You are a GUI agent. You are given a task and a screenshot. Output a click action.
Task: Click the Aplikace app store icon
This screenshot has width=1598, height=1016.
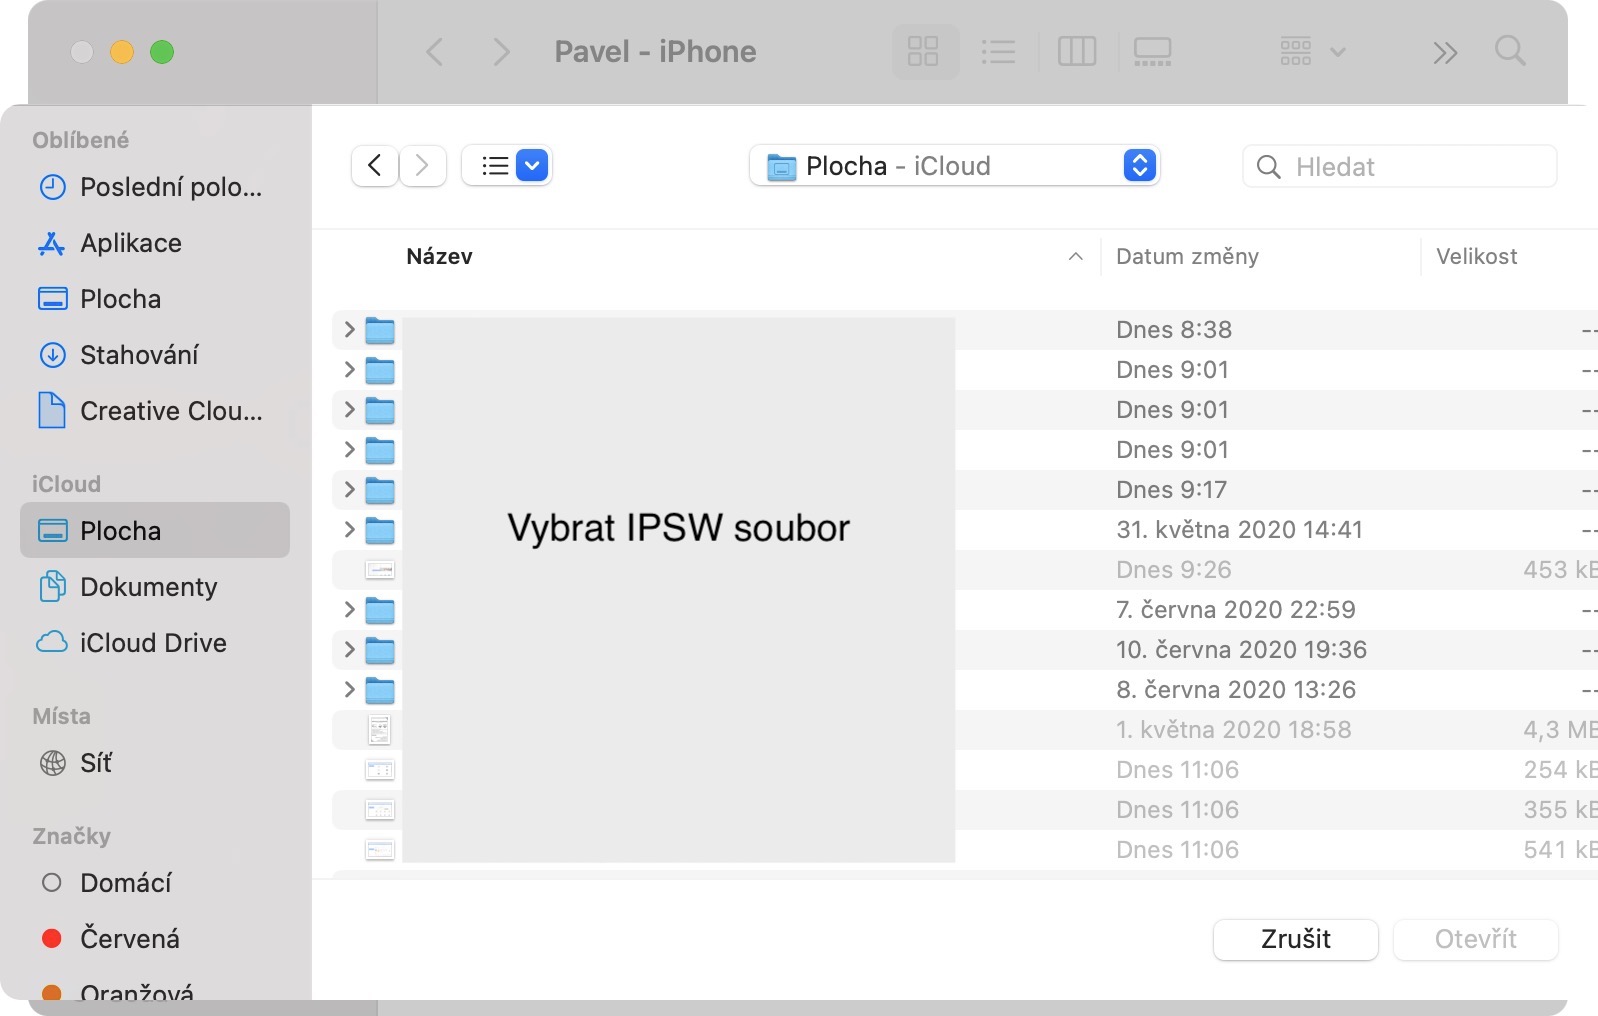click(52, 243)
